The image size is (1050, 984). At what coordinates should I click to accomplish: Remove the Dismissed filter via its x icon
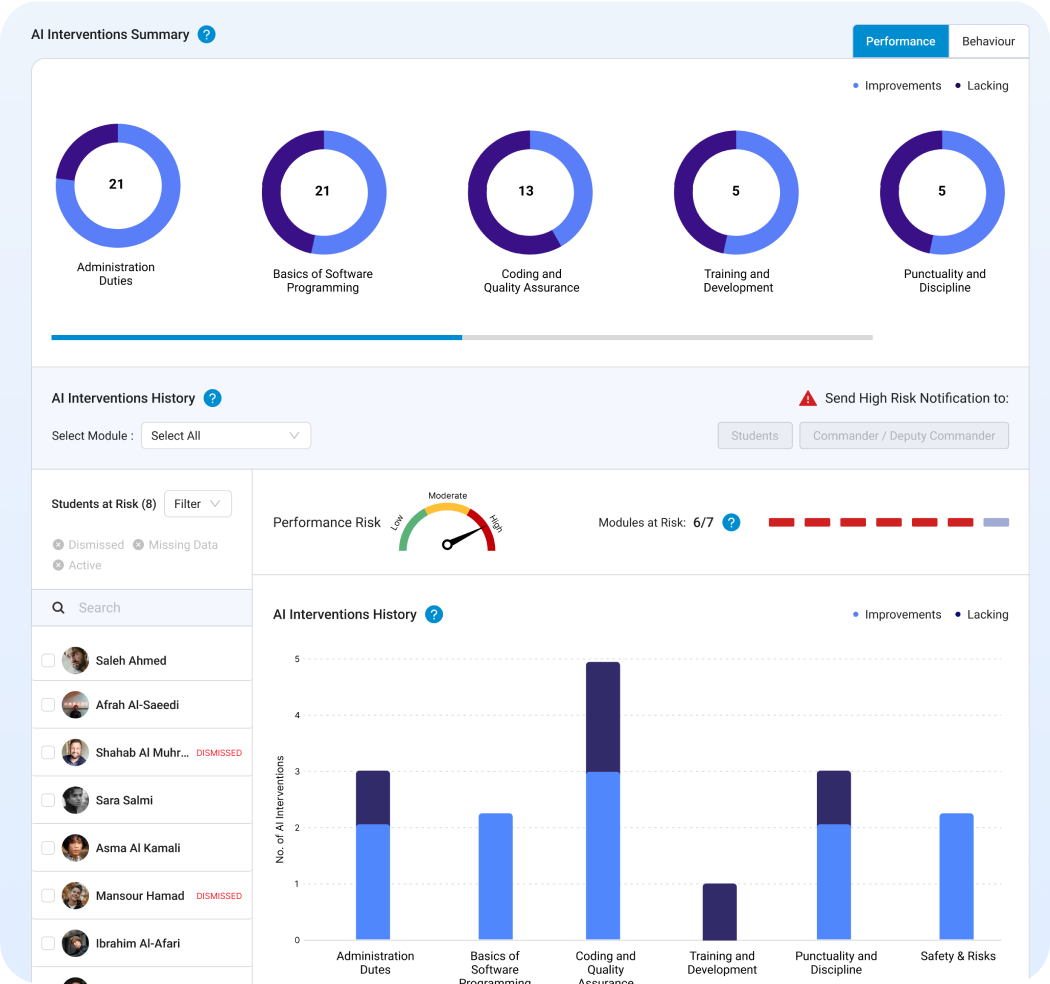58,545
